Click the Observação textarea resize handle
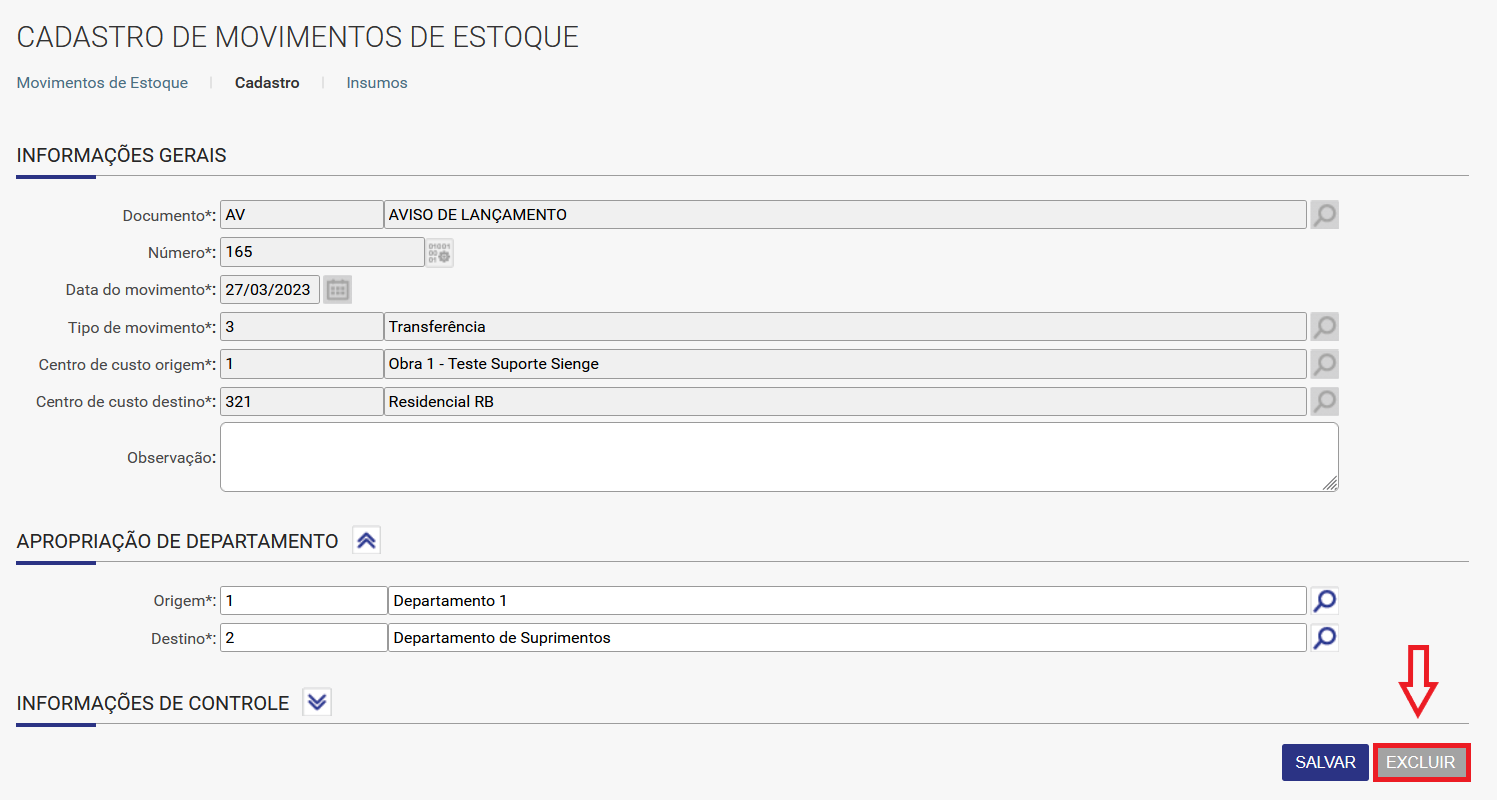The height and width of the screenshot is (800, 1497). pyautogui.click(x=1330, y=483)
